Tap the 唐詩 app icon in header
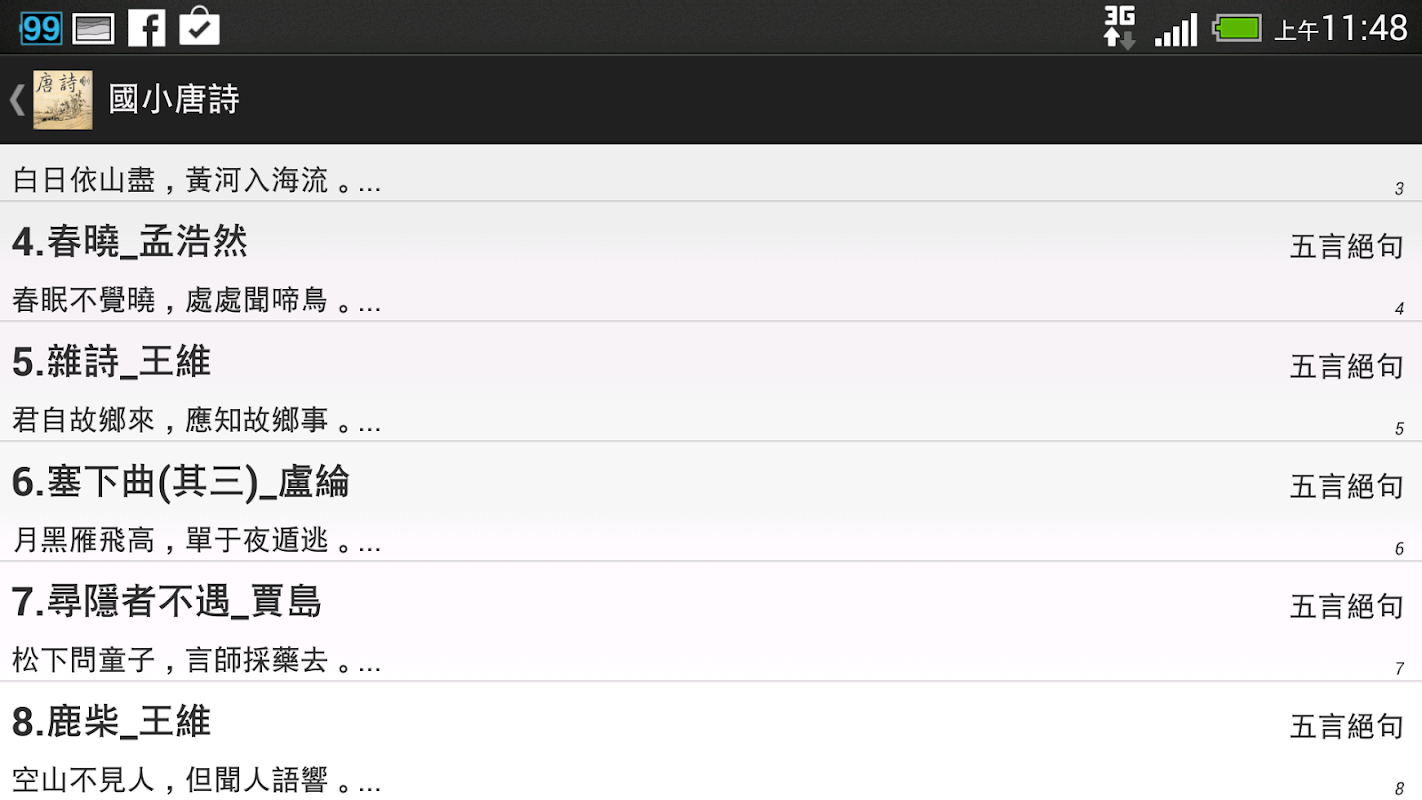Image resolution: width=1422 pixels, height=800 pixels. tap(63, 99)
